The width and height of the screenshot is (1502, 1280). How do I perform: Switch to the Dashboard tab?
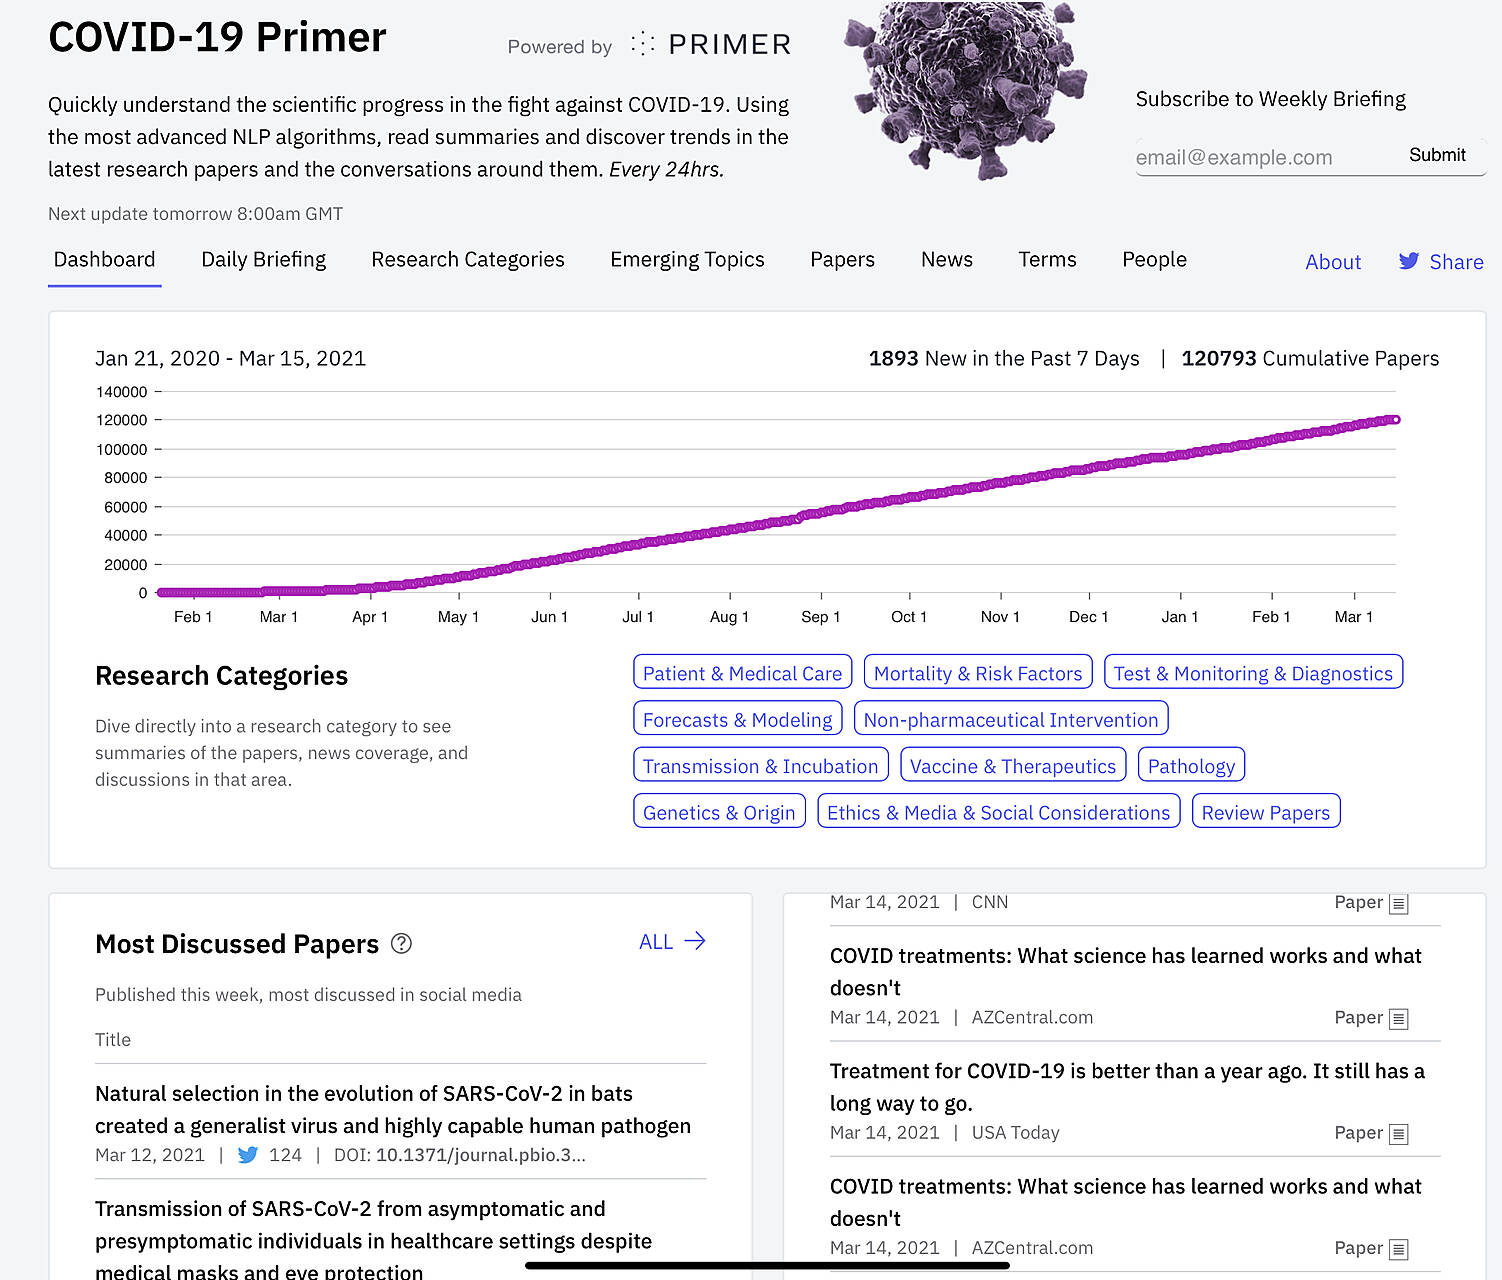pos(104,260)
